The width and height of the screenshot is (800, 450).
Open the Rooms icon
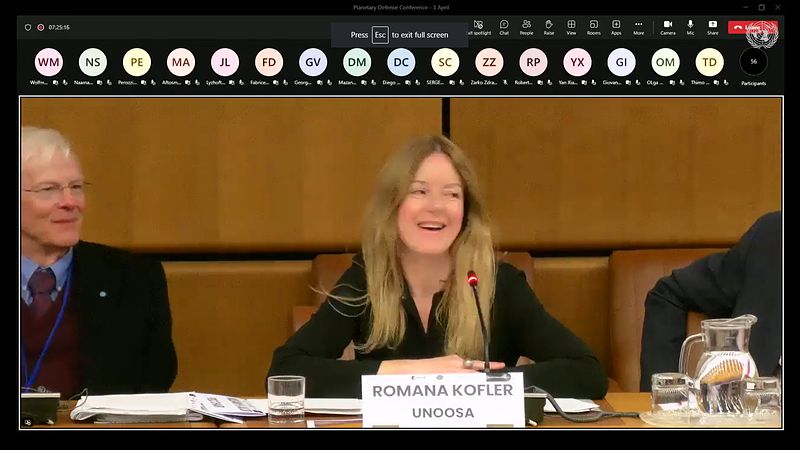594,26
